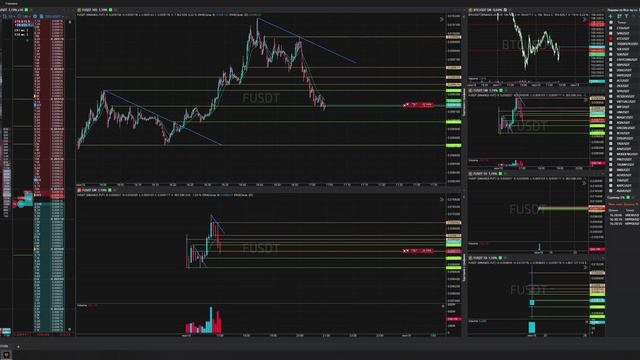Click the watchlist sort icon
640x360 pixels.
pyautogui.click(x=619, y=16)
